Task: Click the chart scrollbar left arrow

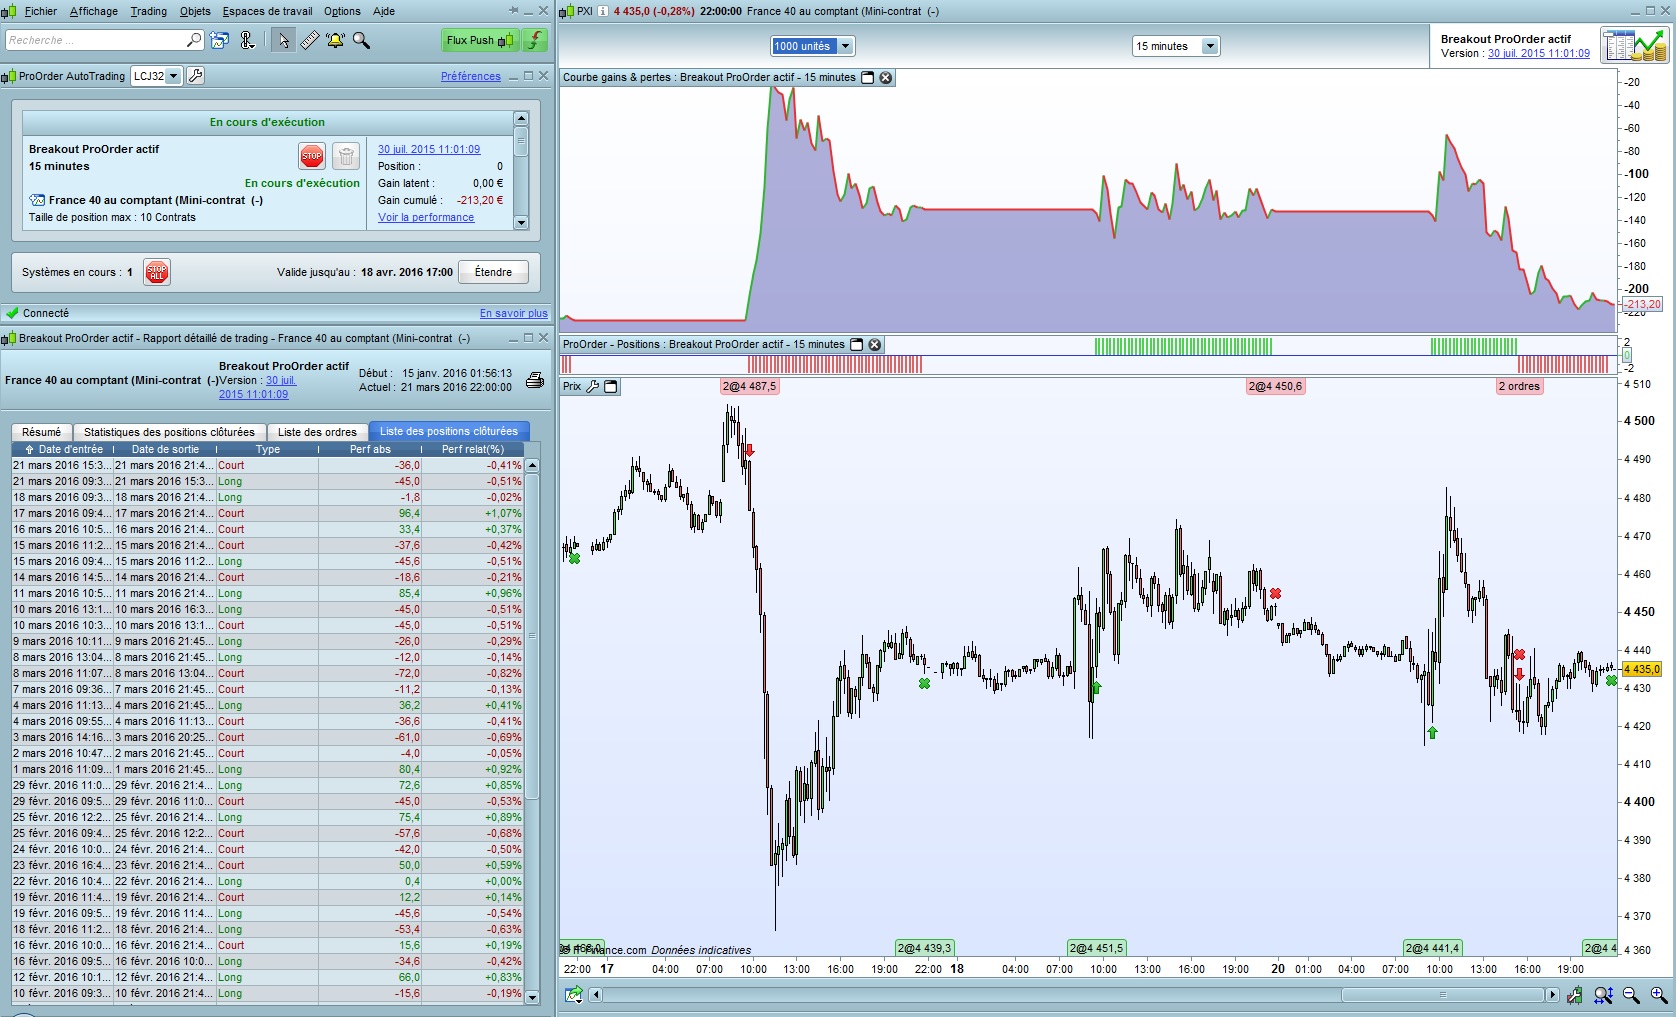Action: point(595,994)
